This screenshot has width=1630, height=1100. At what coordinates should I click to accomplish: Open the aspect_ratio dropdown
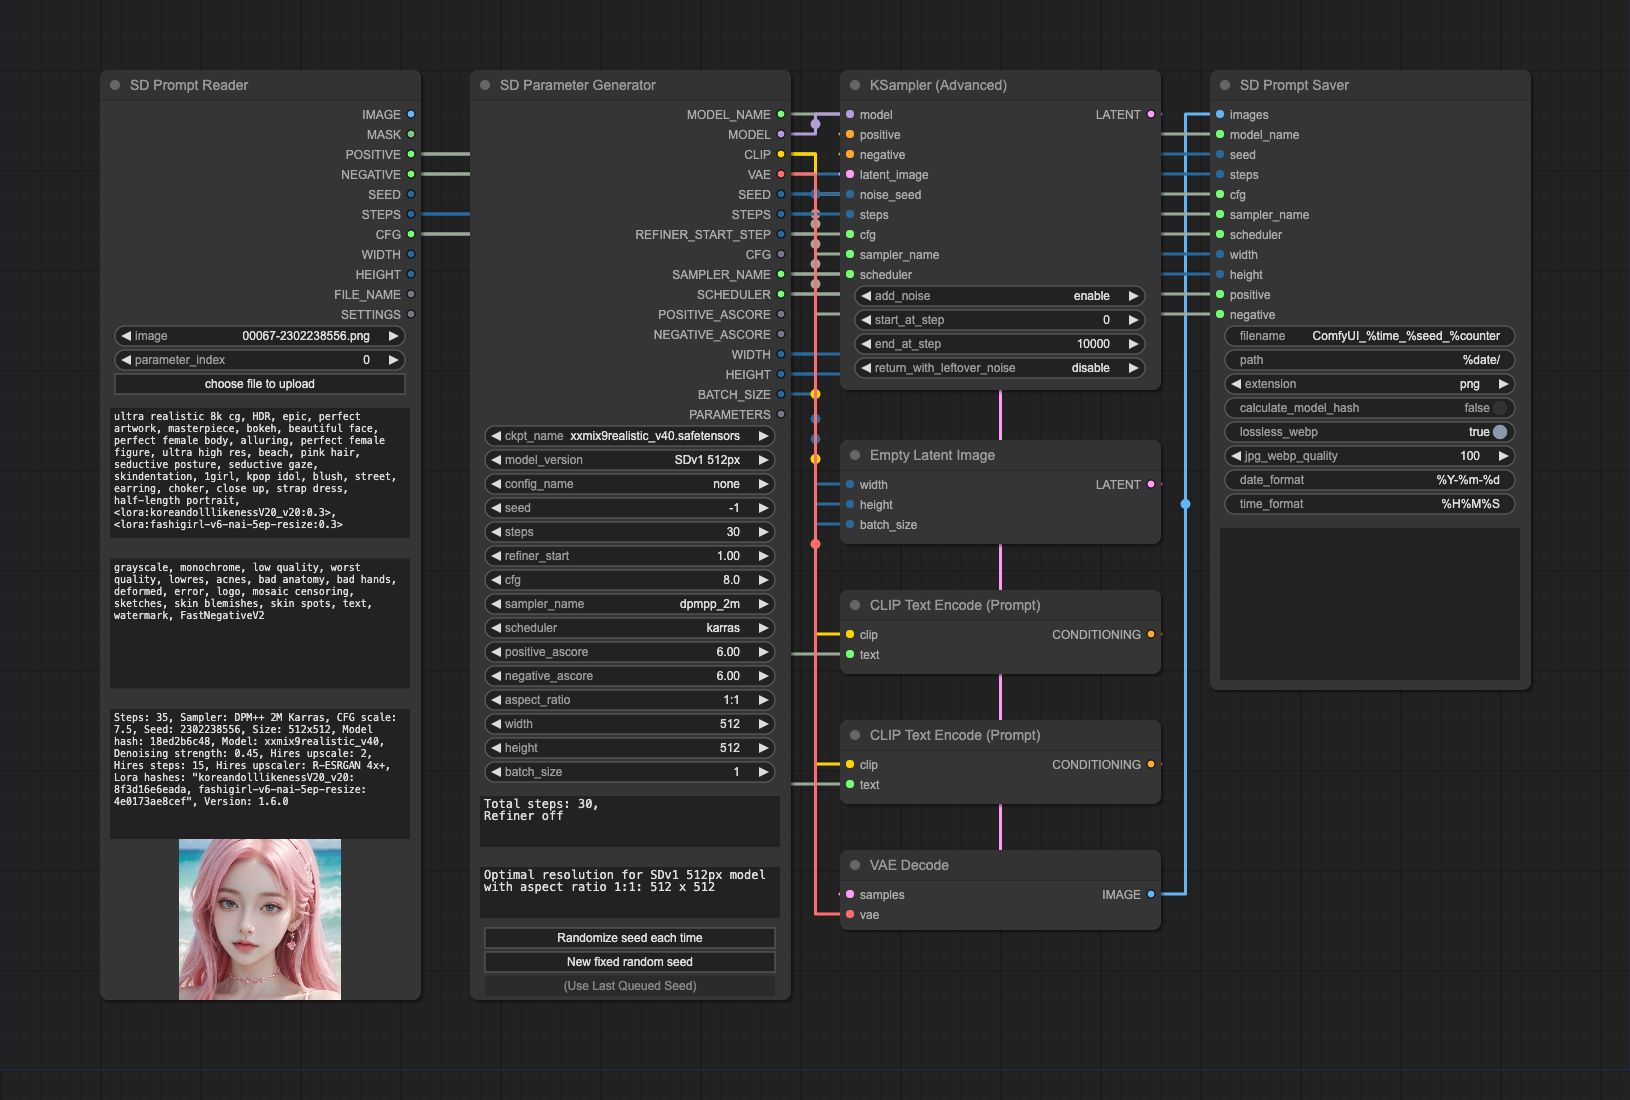[630, 700]
